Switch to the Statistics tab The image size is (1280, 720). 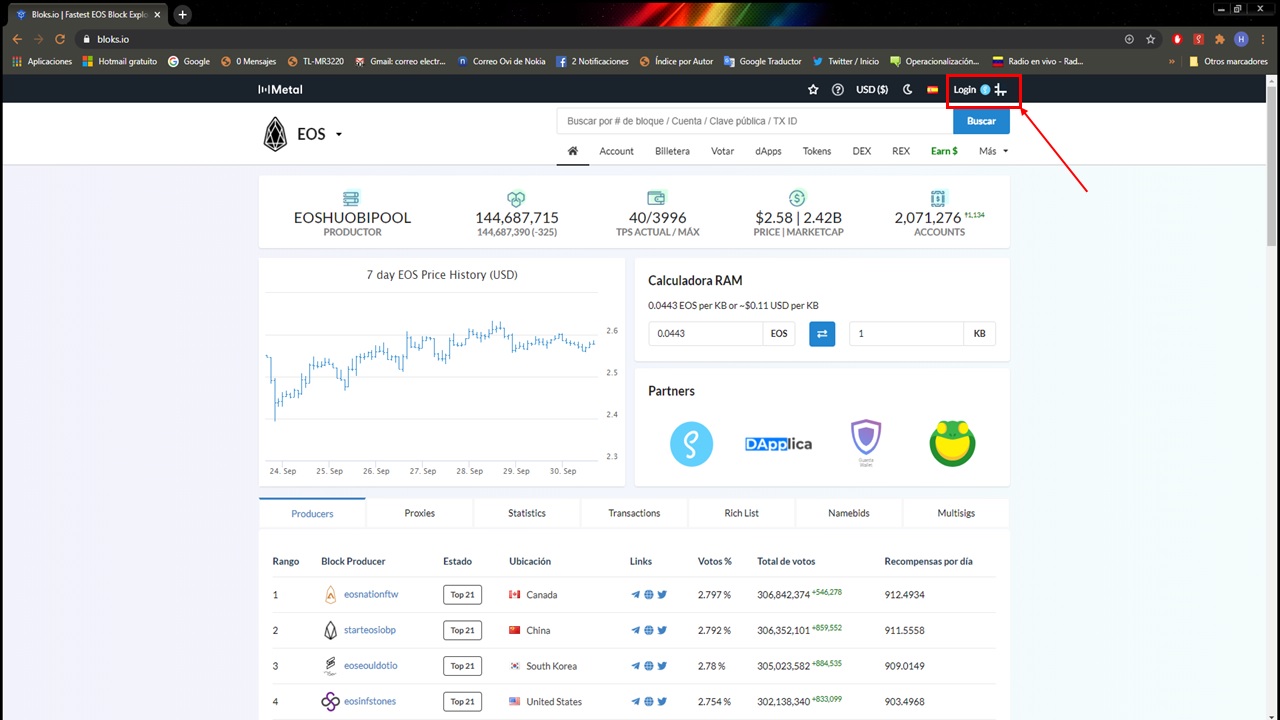tap(527, 513)
